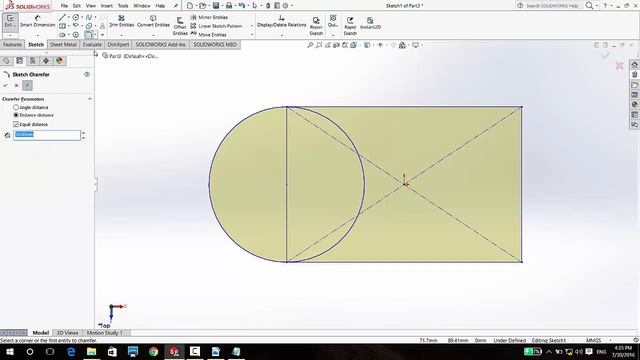Click the Trim Entities tool

click(x=121, y=21)
